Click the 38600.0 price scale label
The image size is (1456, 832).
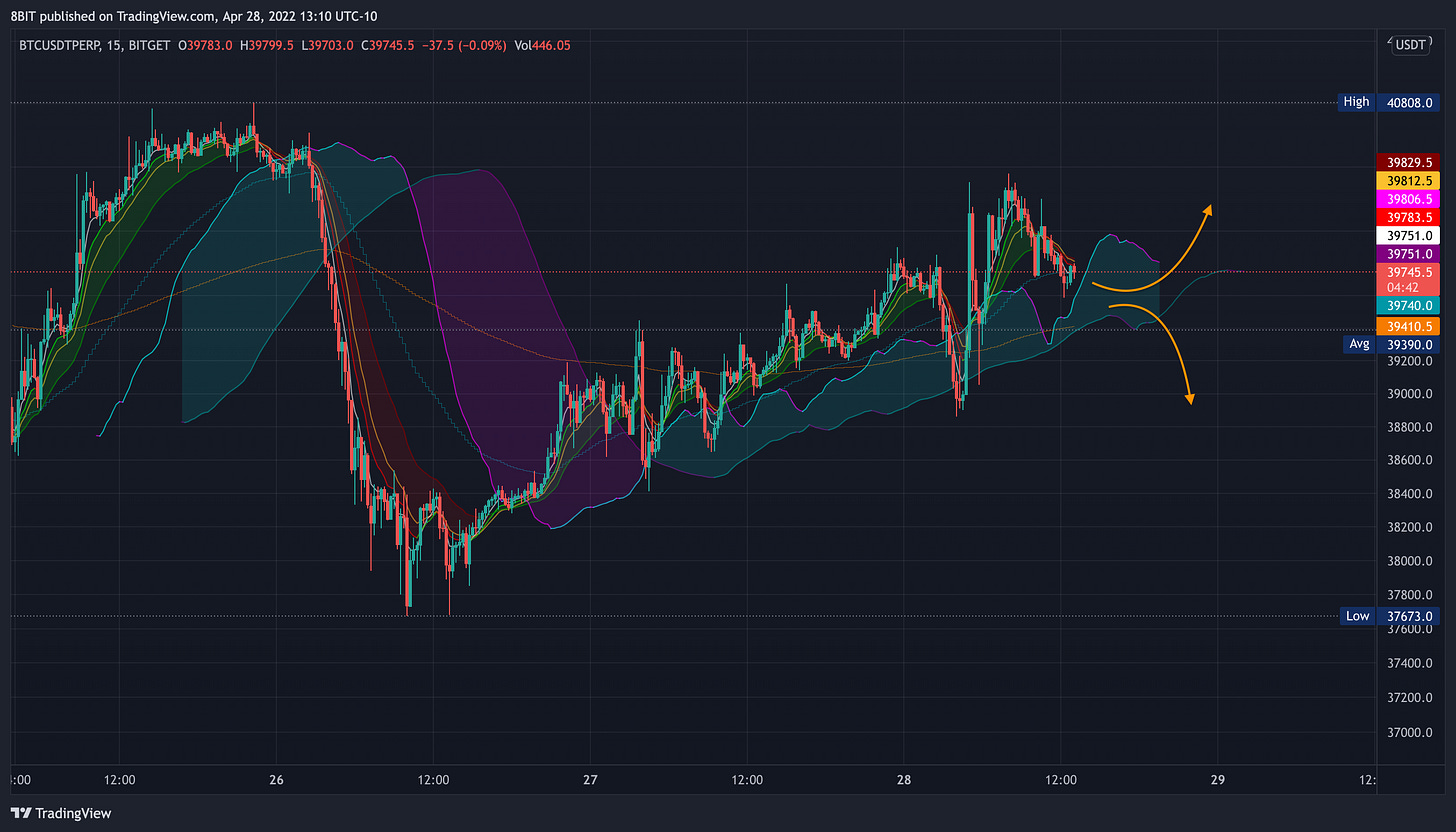click(x=1409, y=460)
